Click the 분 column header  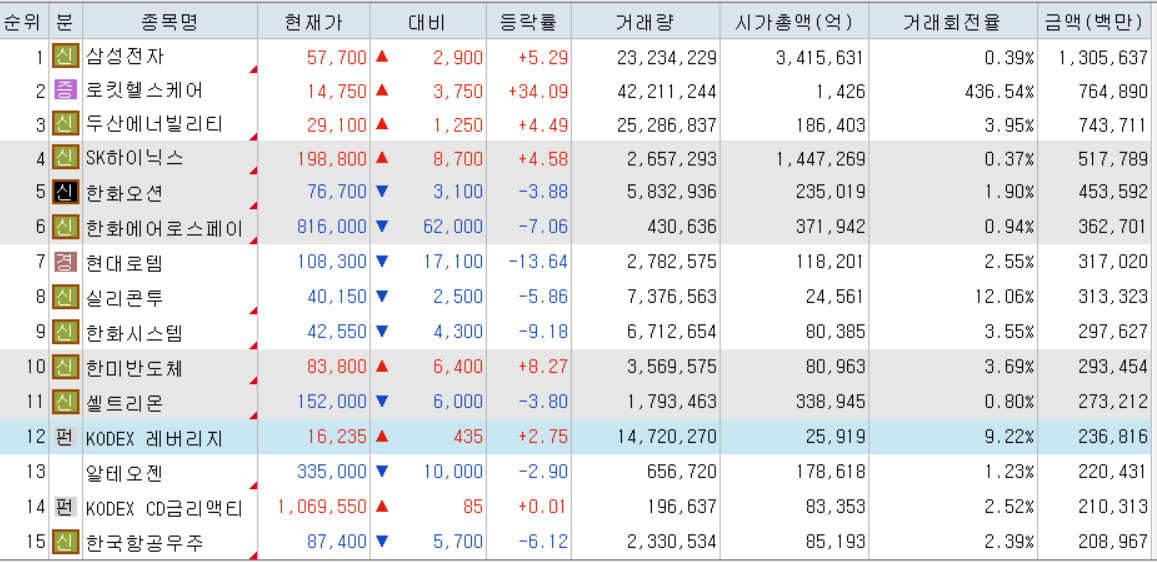pyautogui.click(x=65, y=21)
